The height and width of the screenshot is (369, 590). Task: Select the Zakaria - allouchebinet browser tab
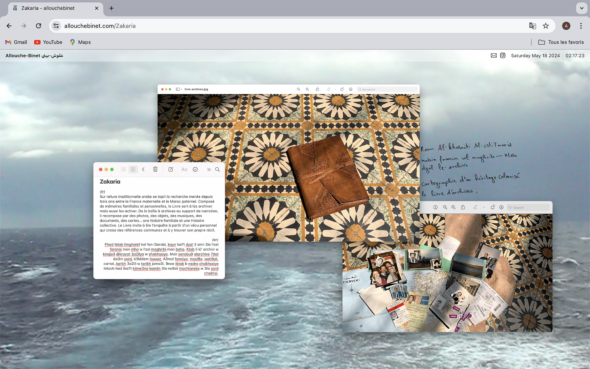pyautogui.click(x=55, y=8)
